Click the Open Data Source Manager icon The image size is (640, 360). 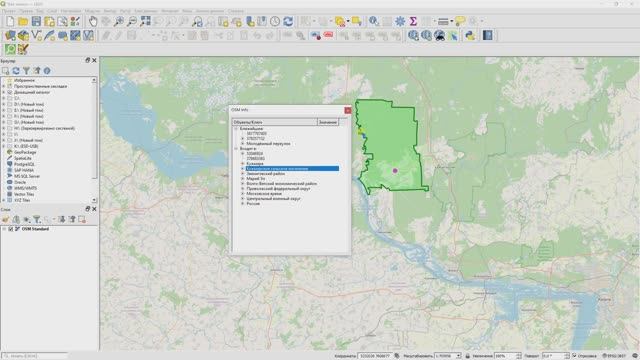click(x=10, y=36)
